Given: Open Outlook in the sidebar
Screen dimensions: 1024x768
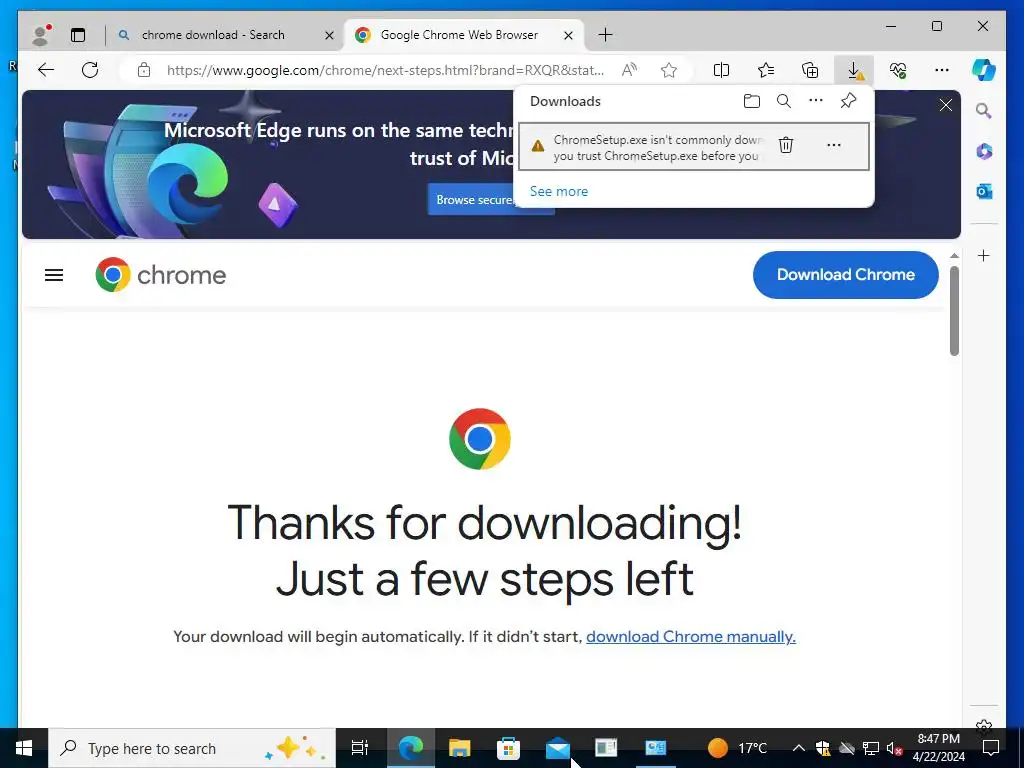Looking at the screenshot, I should (x=984, y=191).
